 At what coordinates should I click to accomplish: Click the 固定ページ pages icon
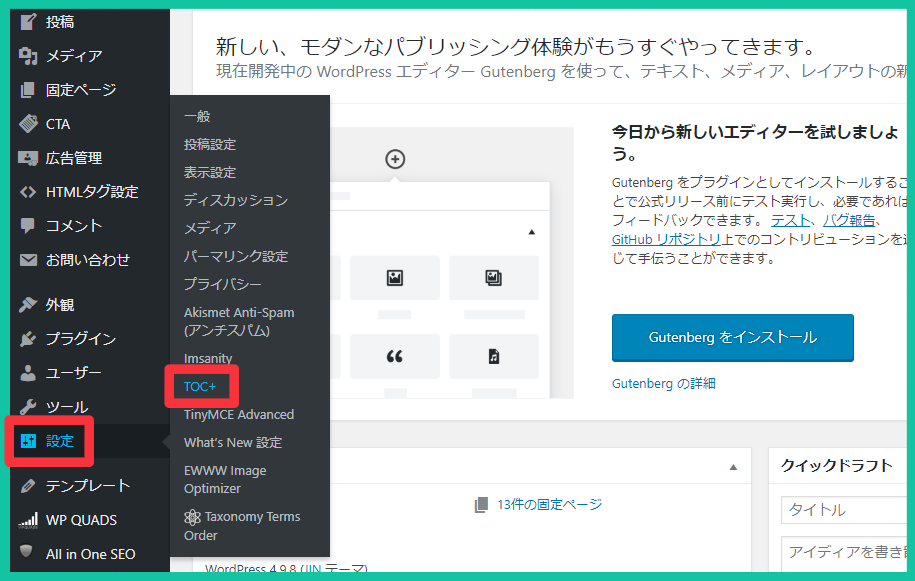(x=28, y=90)
